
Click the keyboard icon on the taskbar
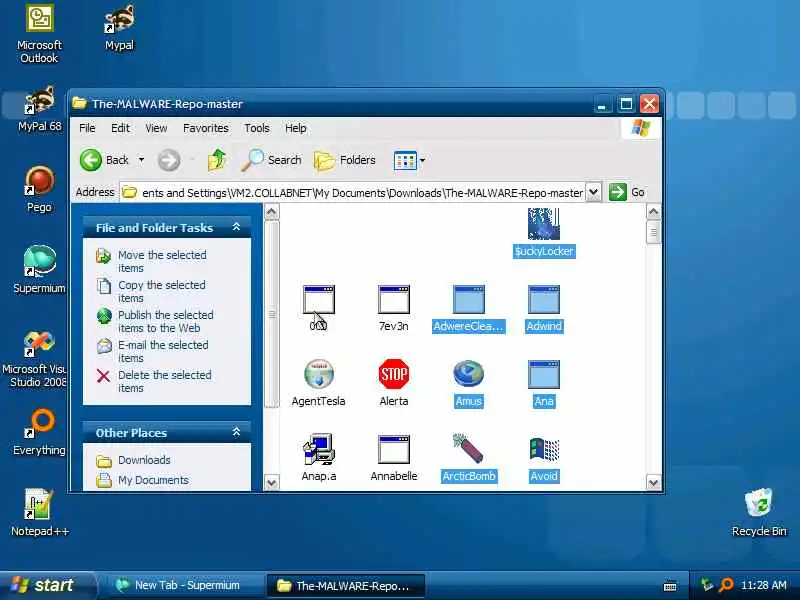click(670, 586)
